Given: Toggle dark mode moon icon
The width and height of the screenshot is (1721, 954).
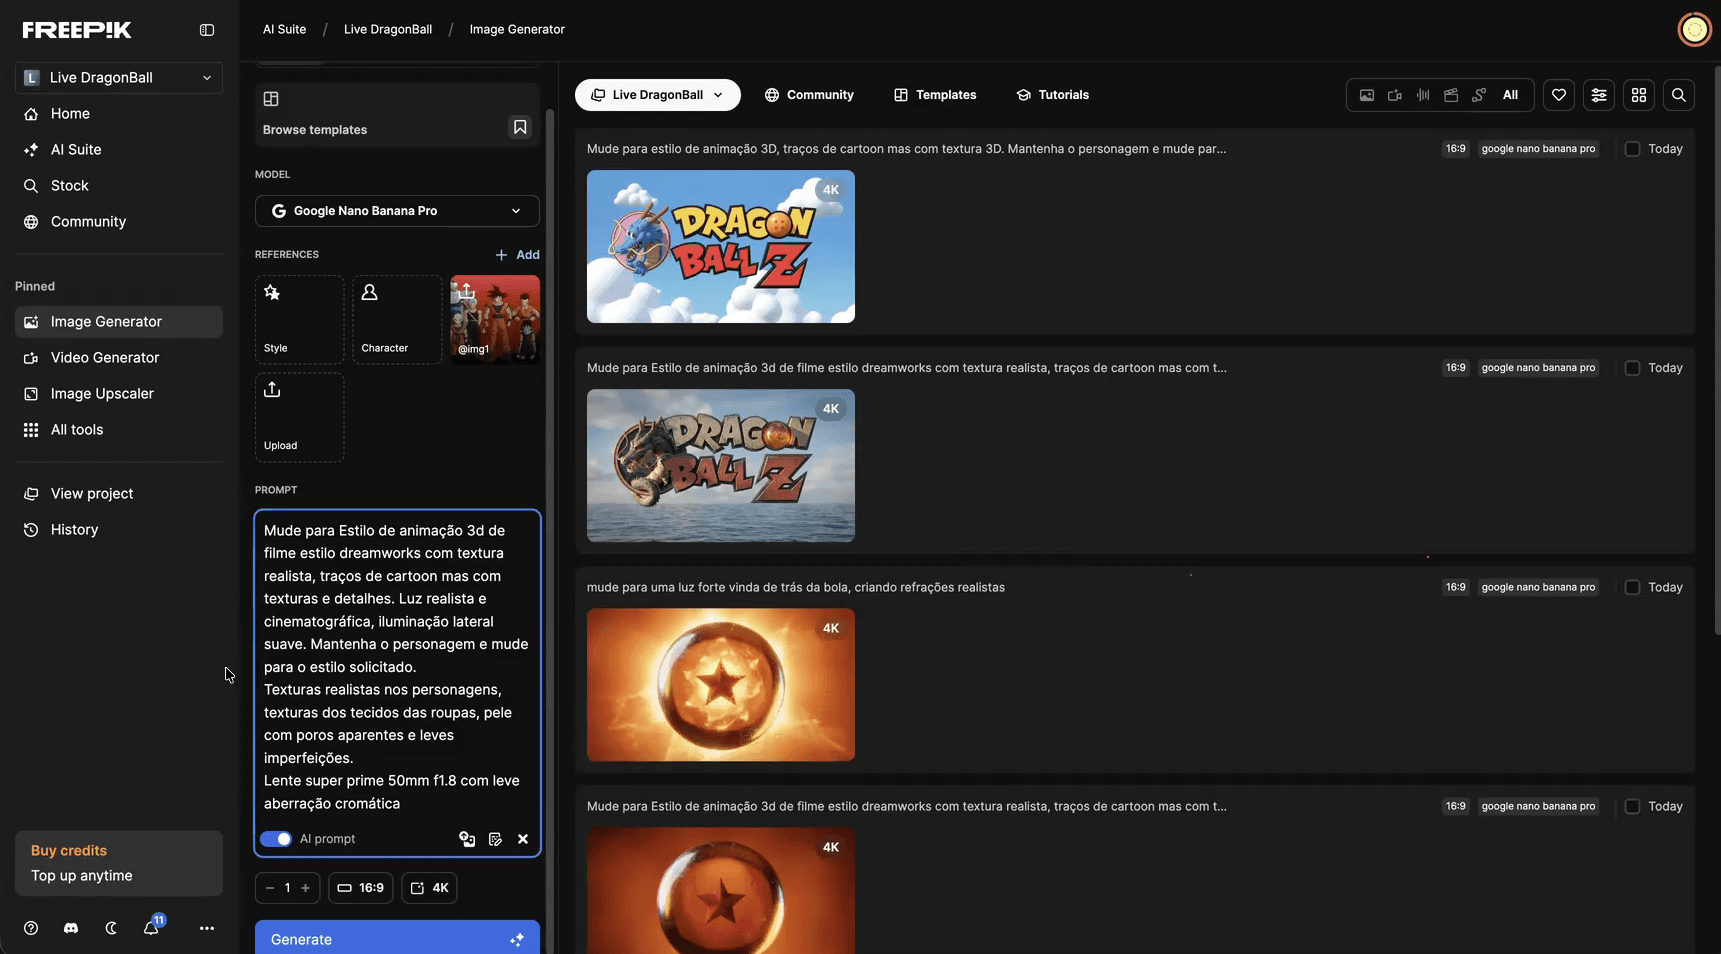Looking at the screenshot, I should 111,928.
